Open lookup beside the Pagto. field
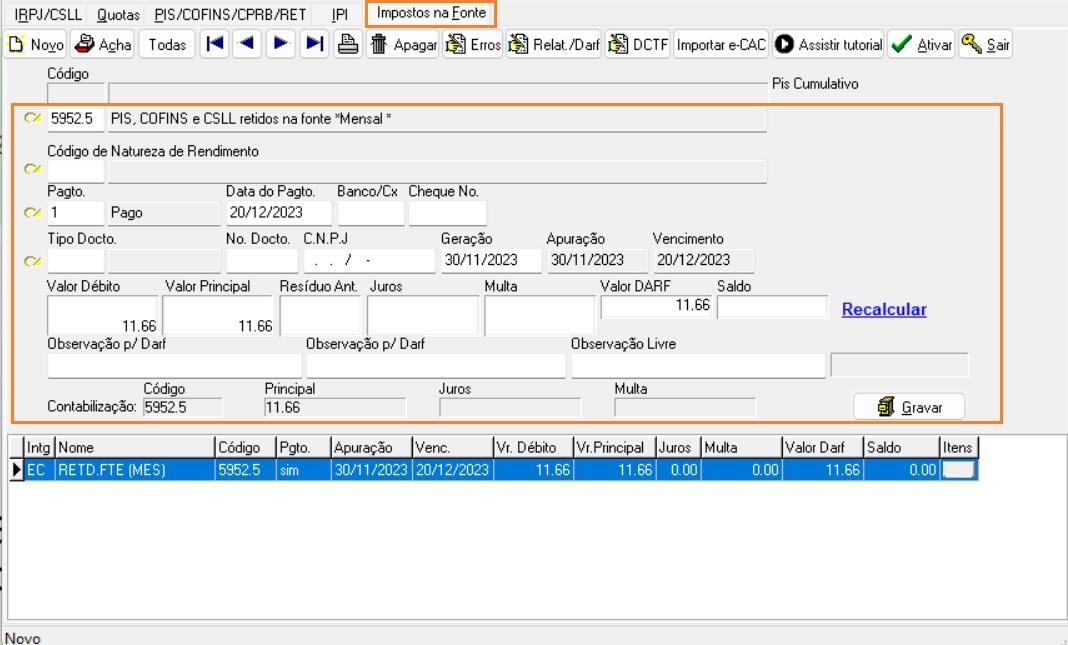The image size is (1068, 645). pyautogui.click(x=32, y=213)
